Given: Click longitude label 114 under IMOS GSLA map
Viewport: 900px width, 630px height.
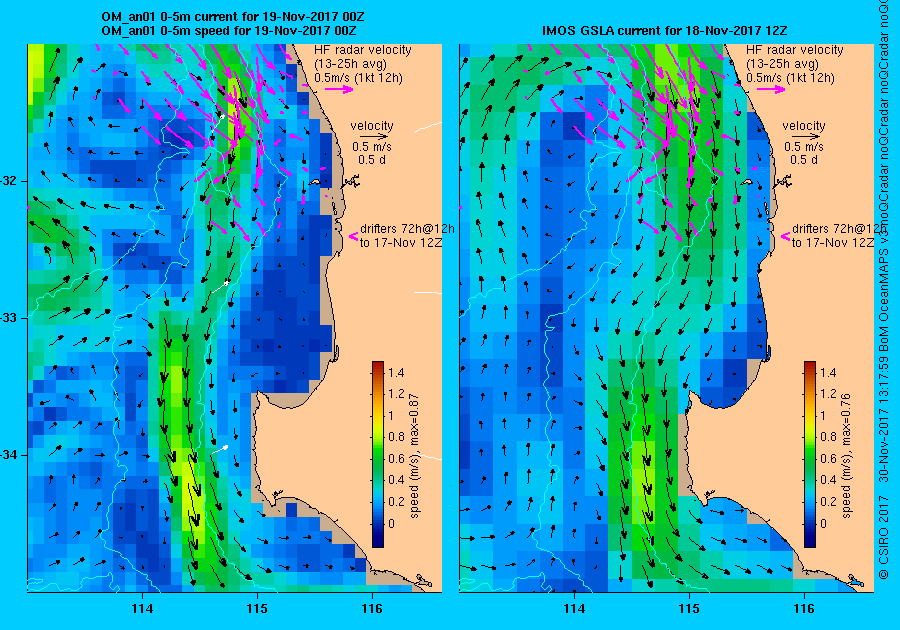Looking at the screenshot, I should (575, 609).
